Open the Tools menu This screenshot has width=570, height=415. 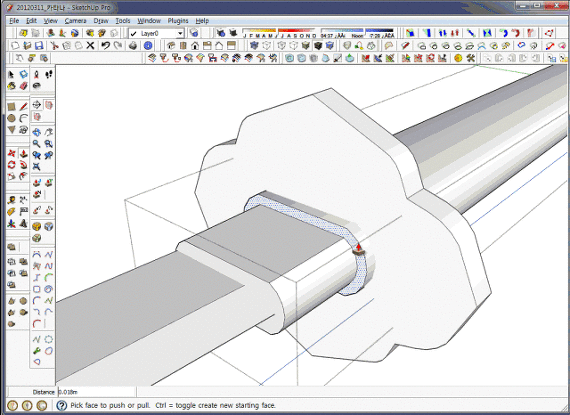click(123, 21)
